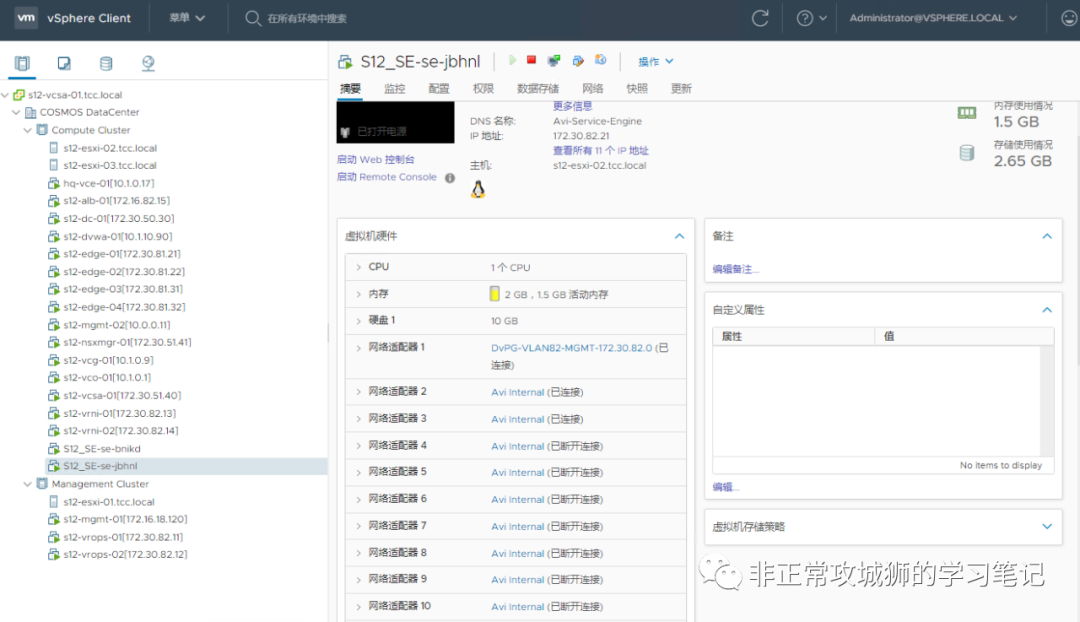Image resolution: width=1080 pixels, height=622 pixels.
Task: Collapse the 备注 panel
Action: (1047, 236)
